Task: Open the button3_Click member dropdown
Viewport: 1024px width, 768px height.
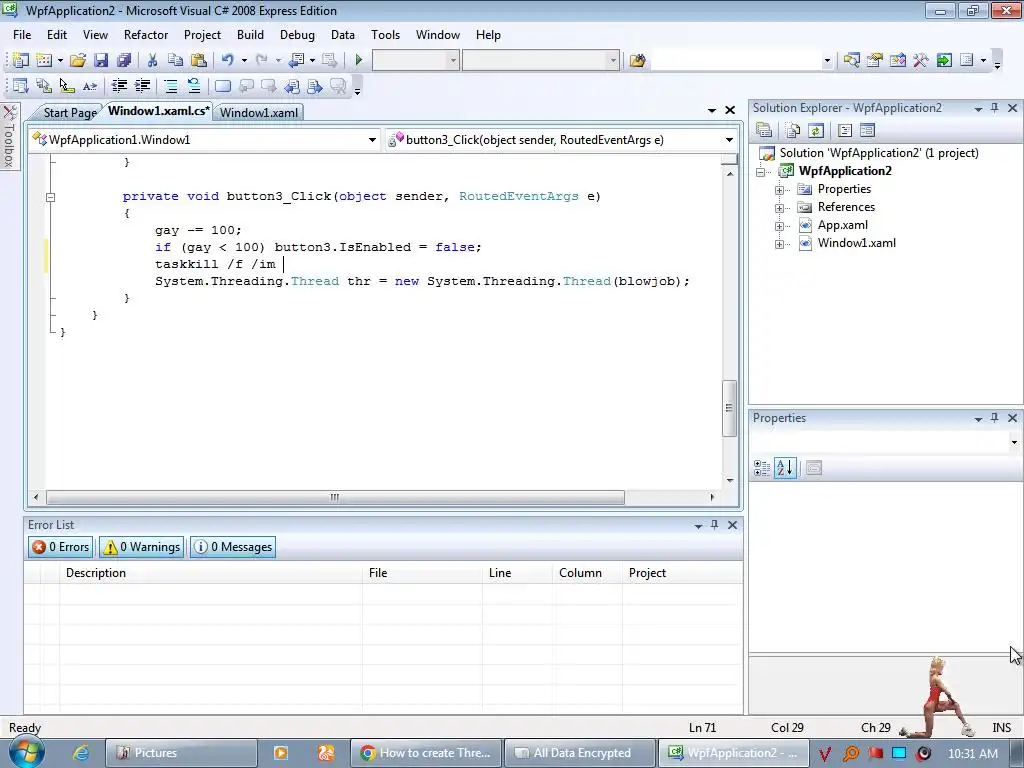Action: click(x=729, y=140)
